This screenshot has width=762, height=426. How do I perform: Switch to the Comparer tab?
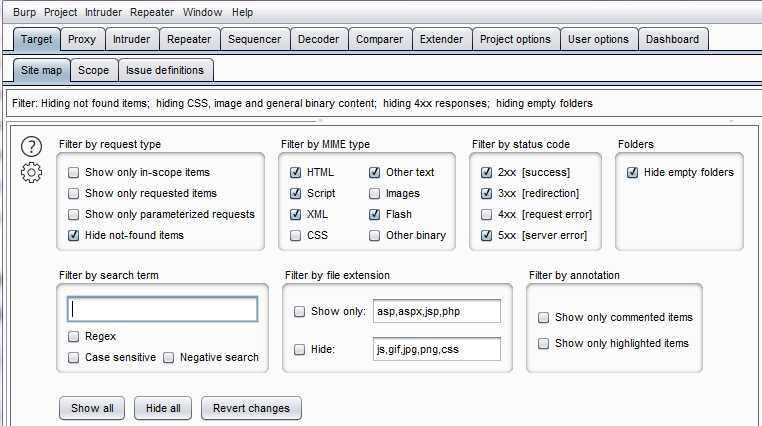pos(380,39)
